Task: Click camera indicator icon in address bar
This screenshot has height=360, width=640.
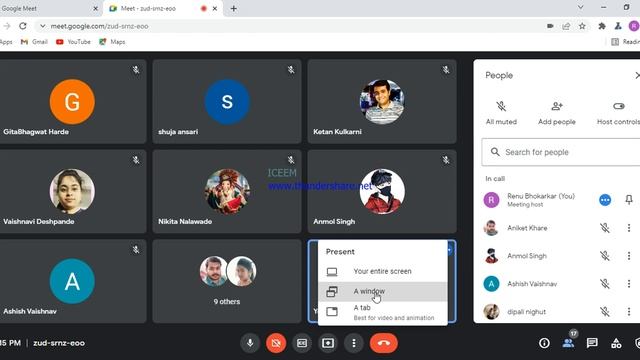Action: [550, 26]
